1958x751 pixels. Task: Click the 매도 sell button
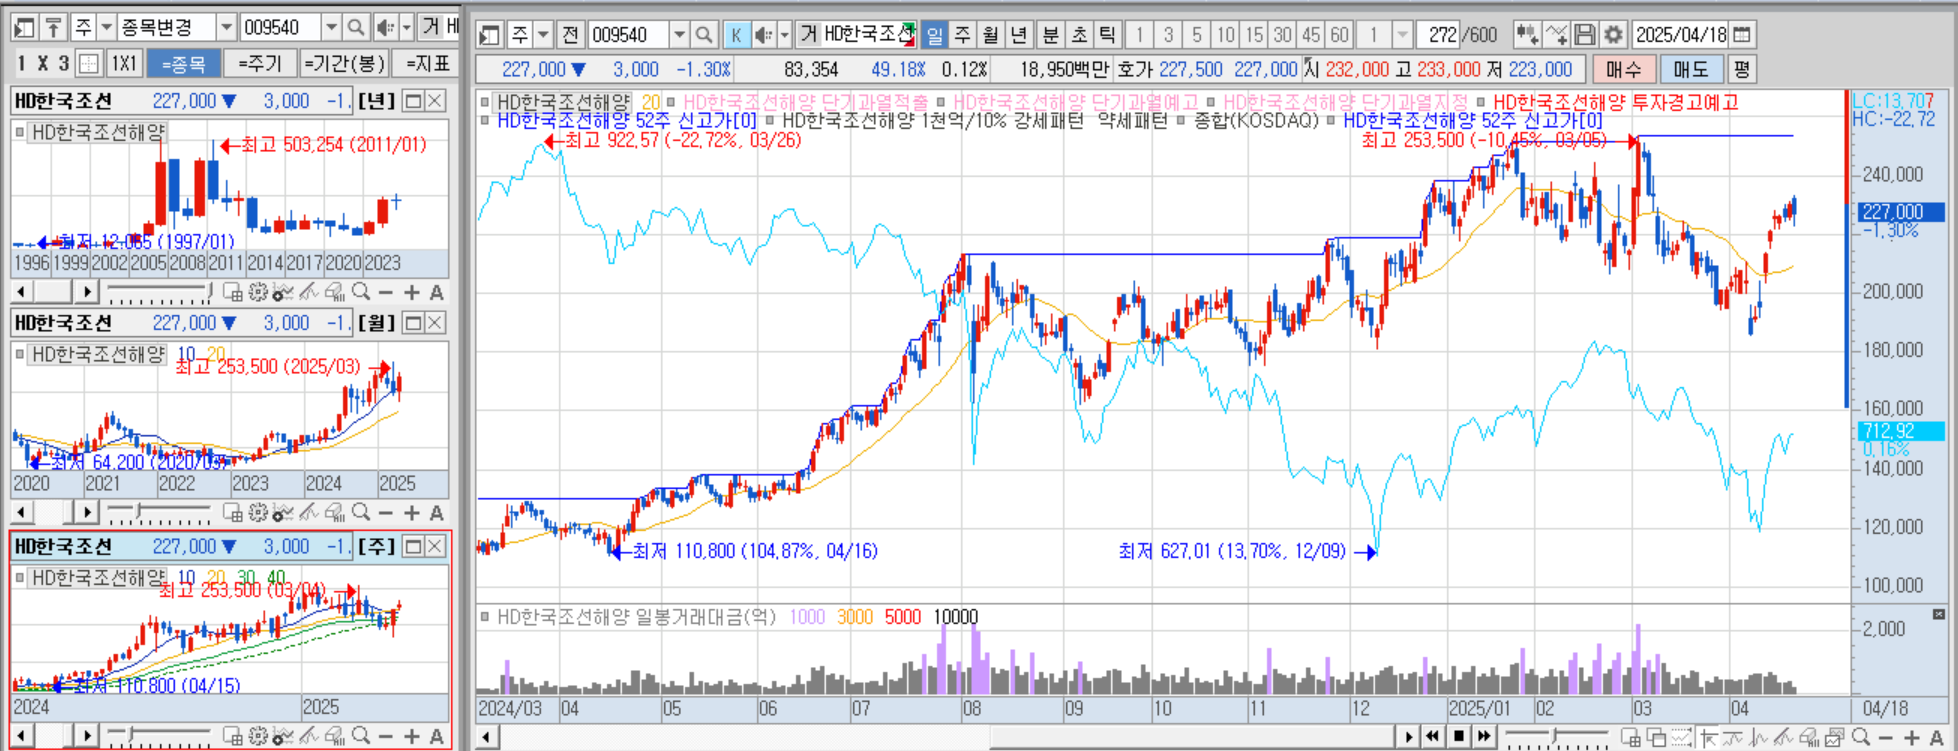click(1691, 70)
